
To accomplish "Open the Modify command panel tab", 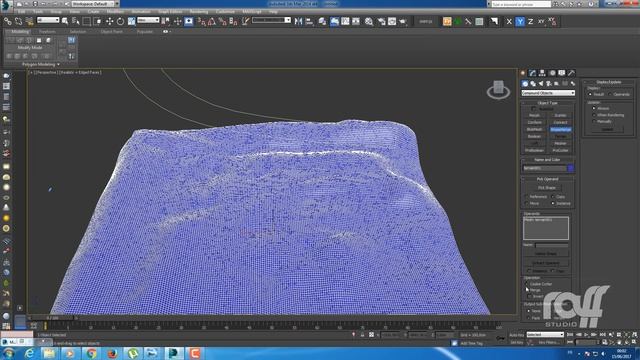I will (533, 73).
